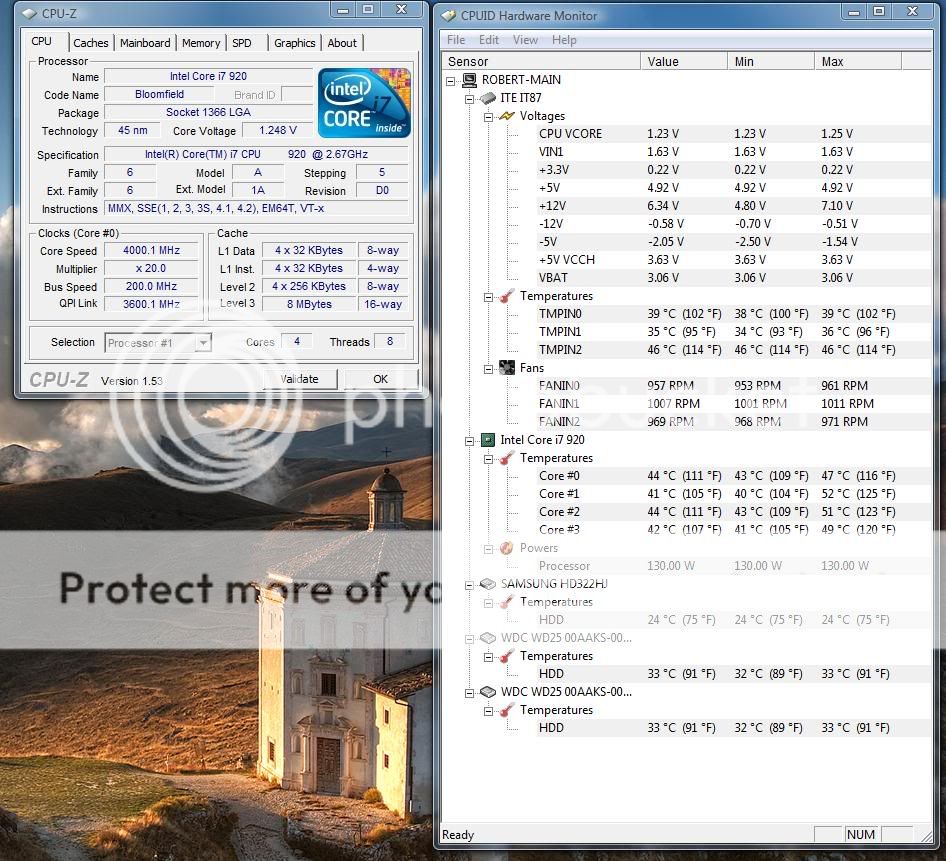
Task: Open the View menu
Action: [525, 40]
